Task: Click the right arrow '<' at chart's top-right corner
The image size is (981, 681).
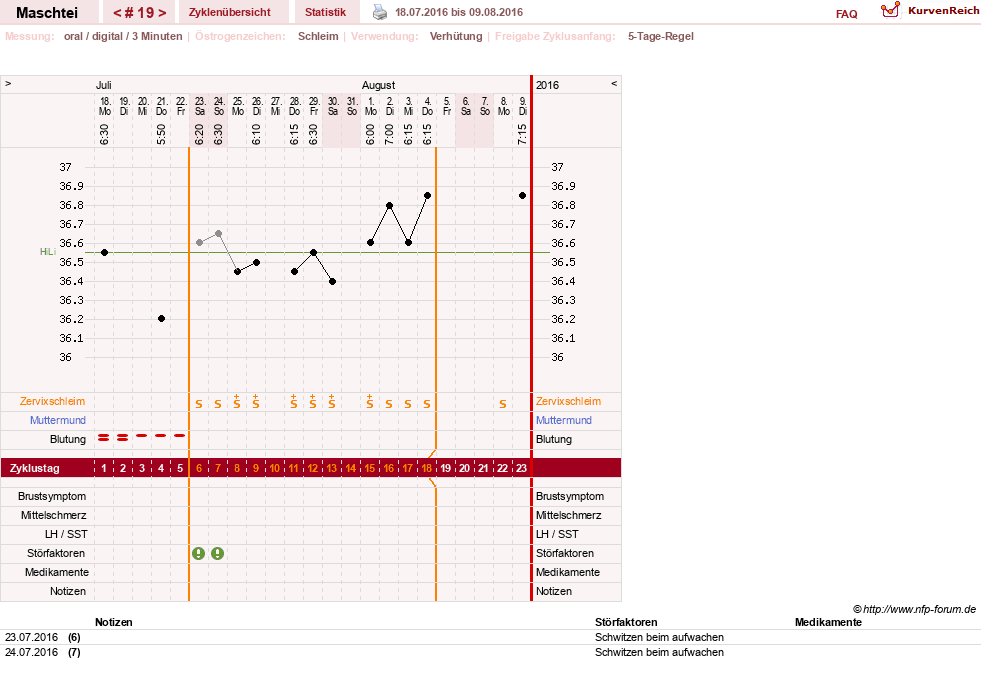Action: (614, 83)
